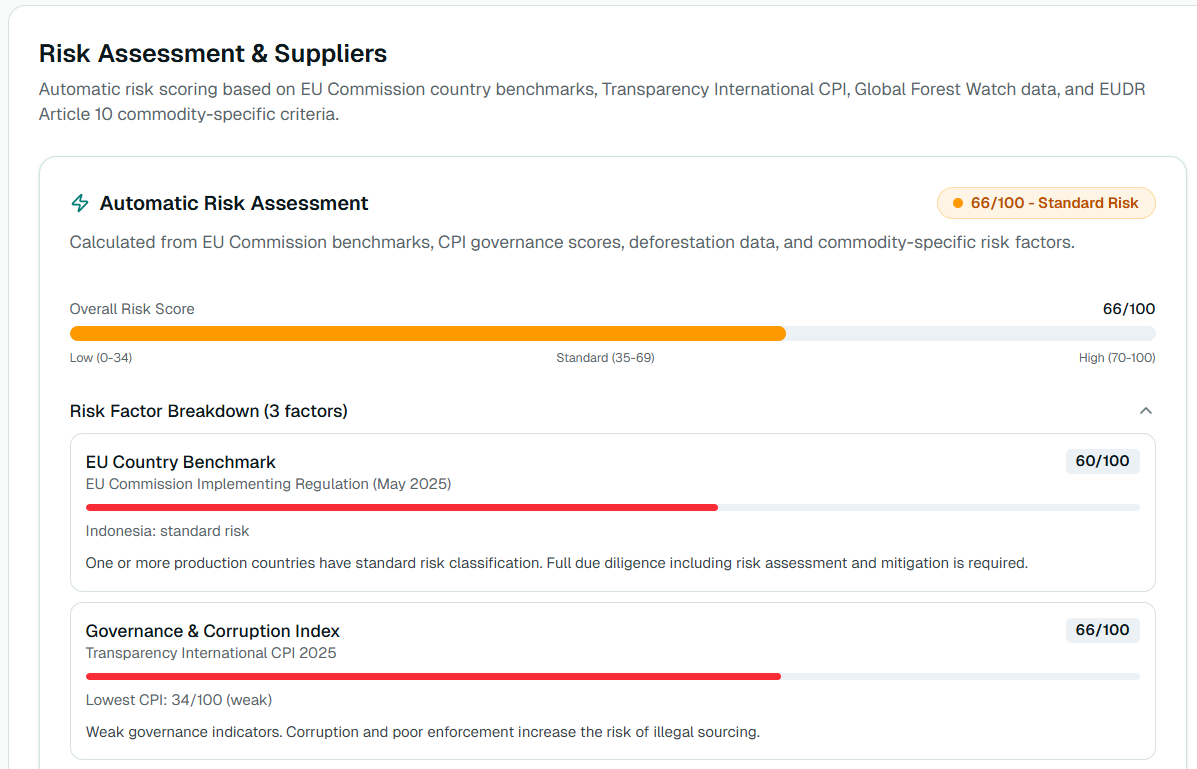
Task: Collapse the Risk Factor Breakdown chevron
Action: 1146,411
